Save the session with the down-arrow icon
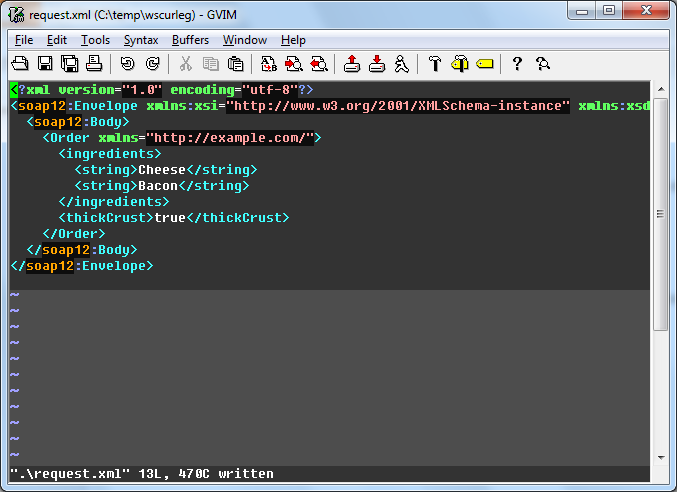This screenshot has width=677, height=492. 377,64
